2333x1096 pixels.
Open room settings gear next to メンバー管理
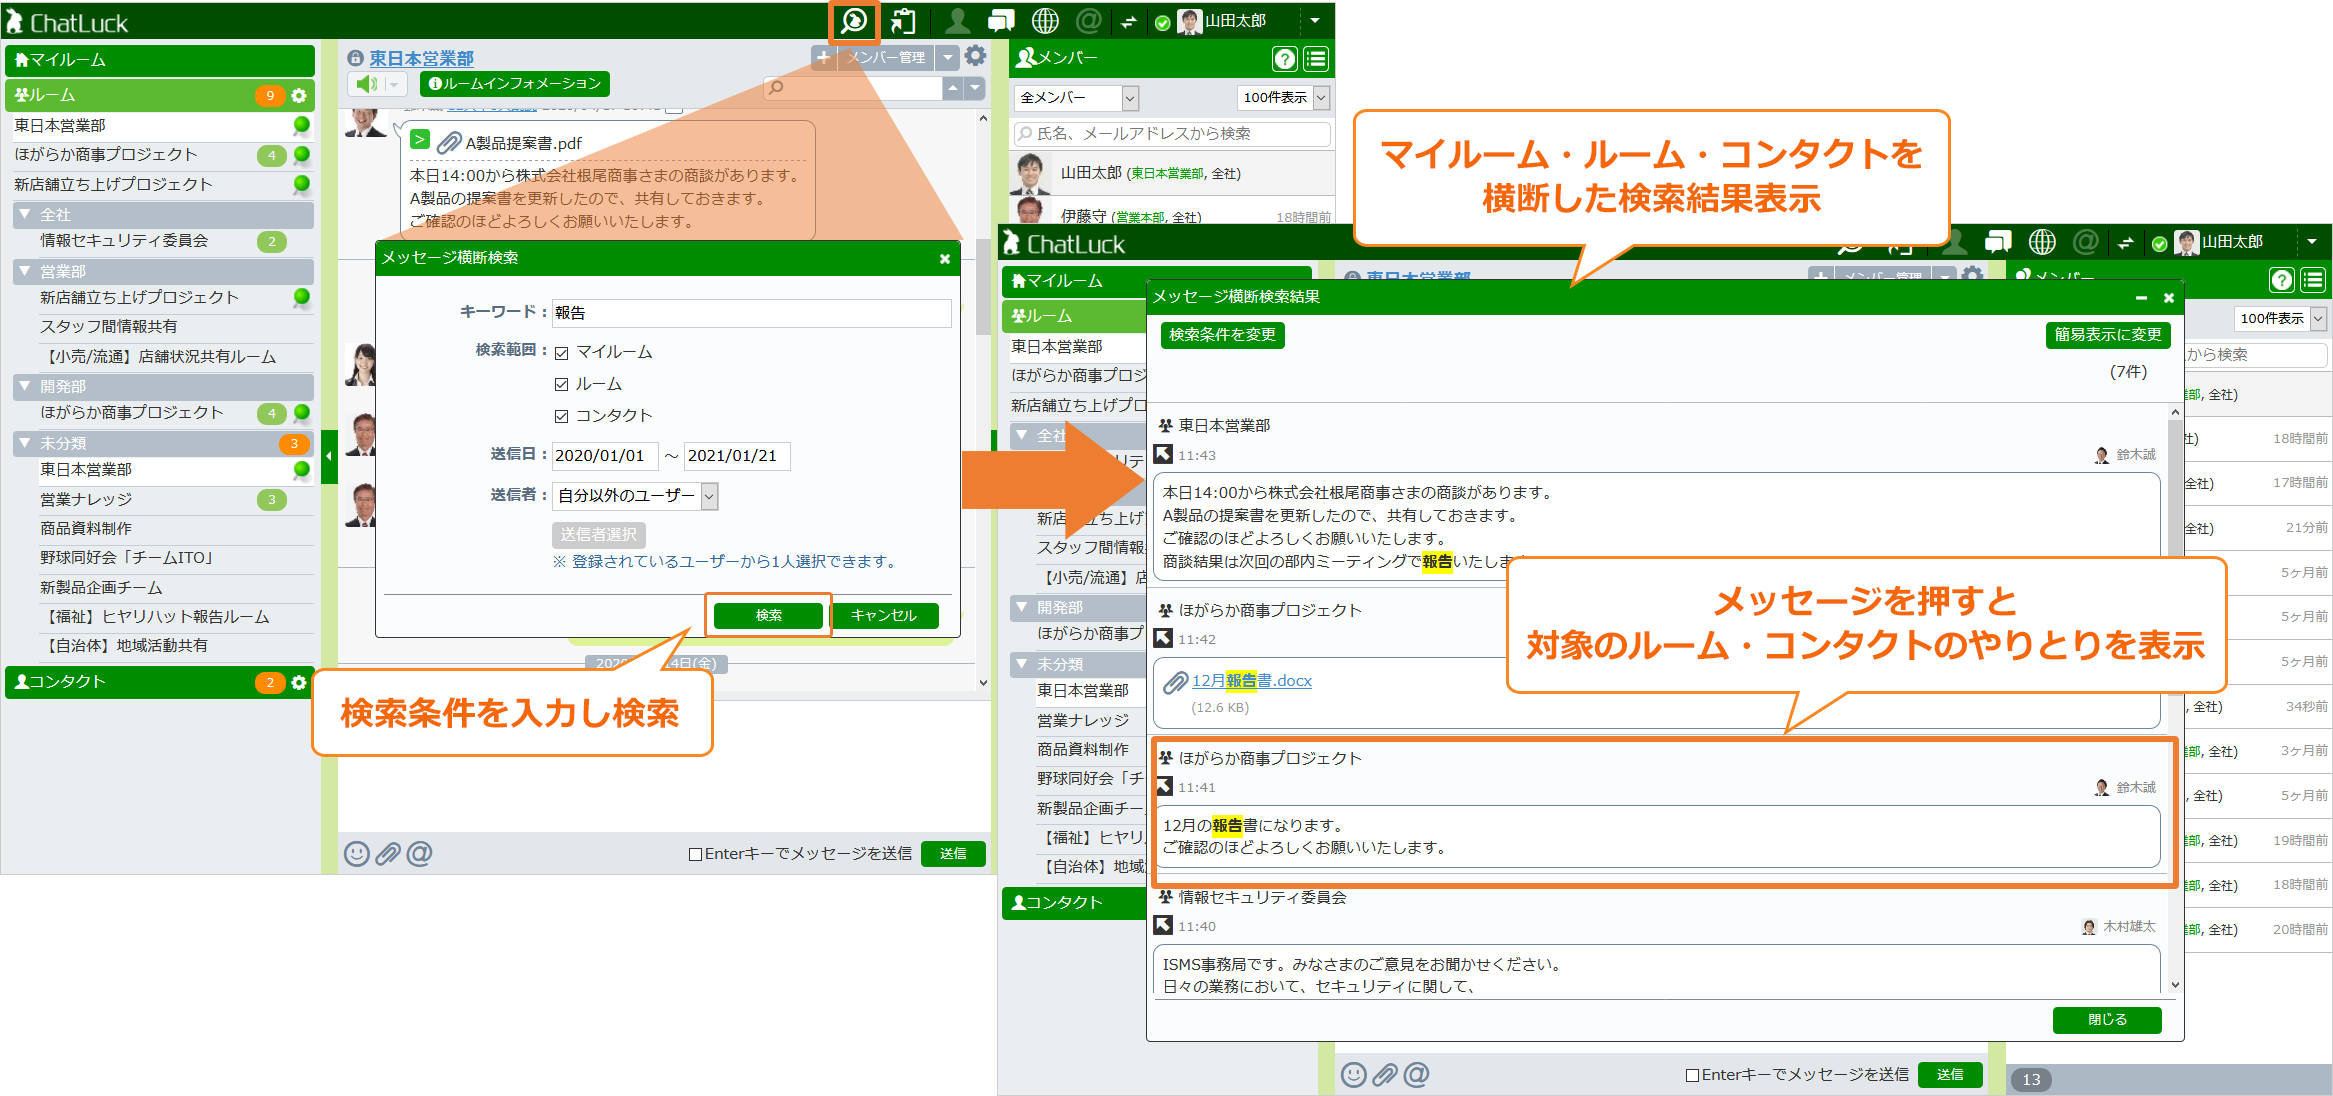click(975, 56)
